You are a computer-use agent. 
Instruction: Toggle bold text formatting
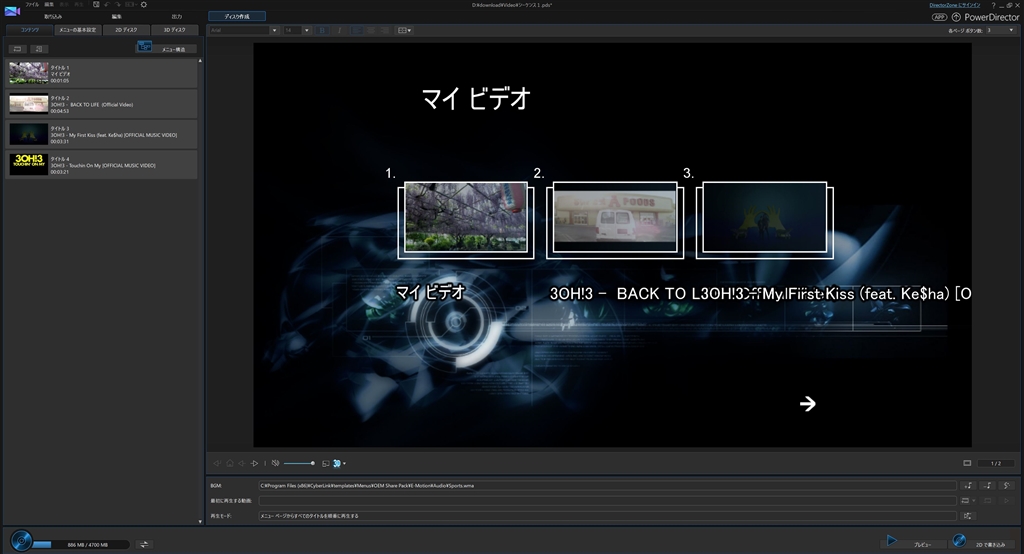pyautogui.click(x=322, y=30)
